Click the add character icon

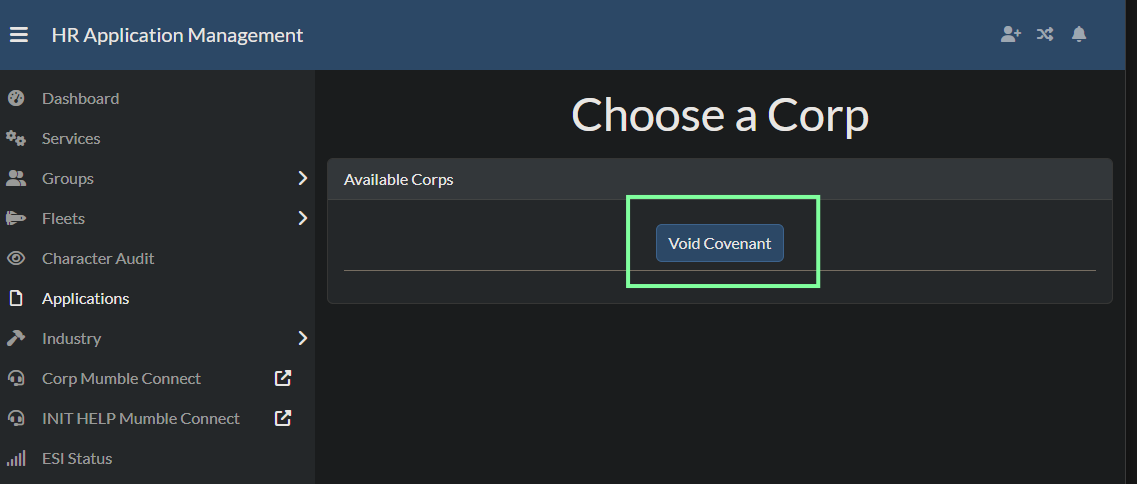click(1011, 34)
